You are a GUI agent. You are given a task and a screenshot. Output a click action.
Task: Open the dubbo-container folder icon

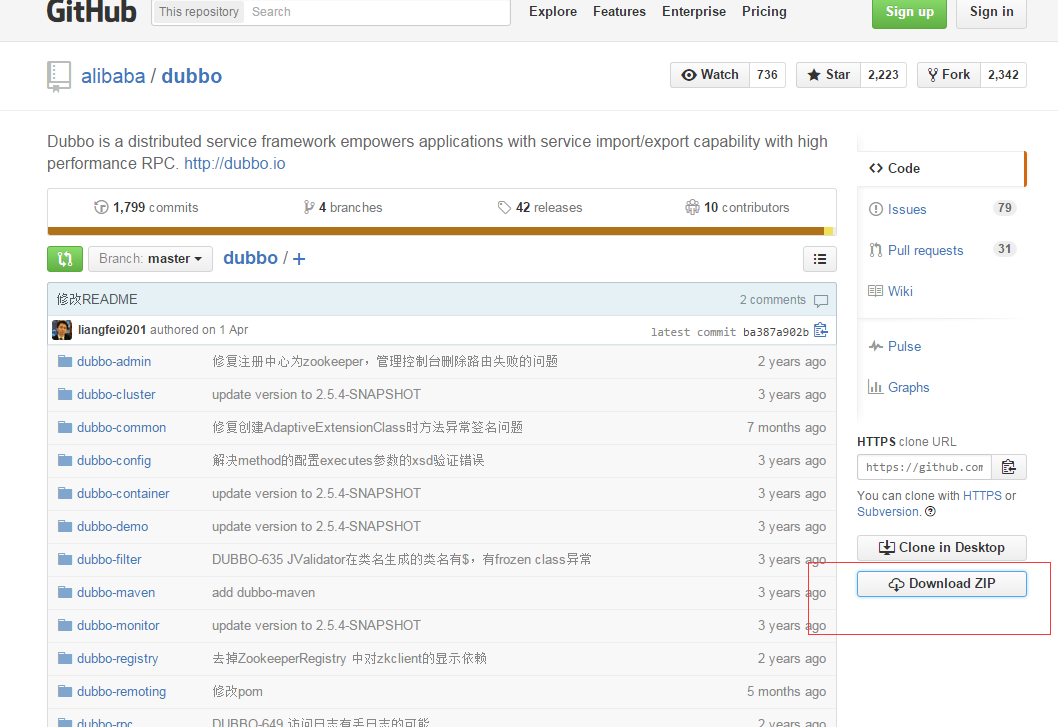pyautogui.click(x=65, y=493)
